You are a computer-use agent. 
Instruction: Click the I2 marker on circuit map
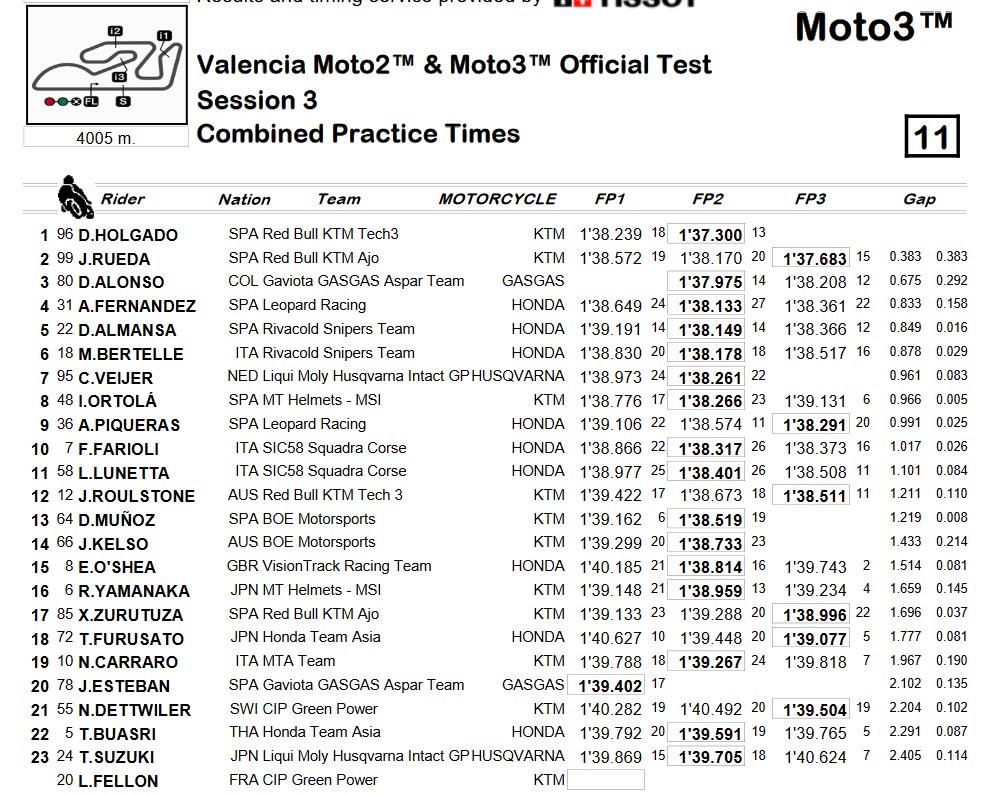pyautogui.click(x=115, y=31)
